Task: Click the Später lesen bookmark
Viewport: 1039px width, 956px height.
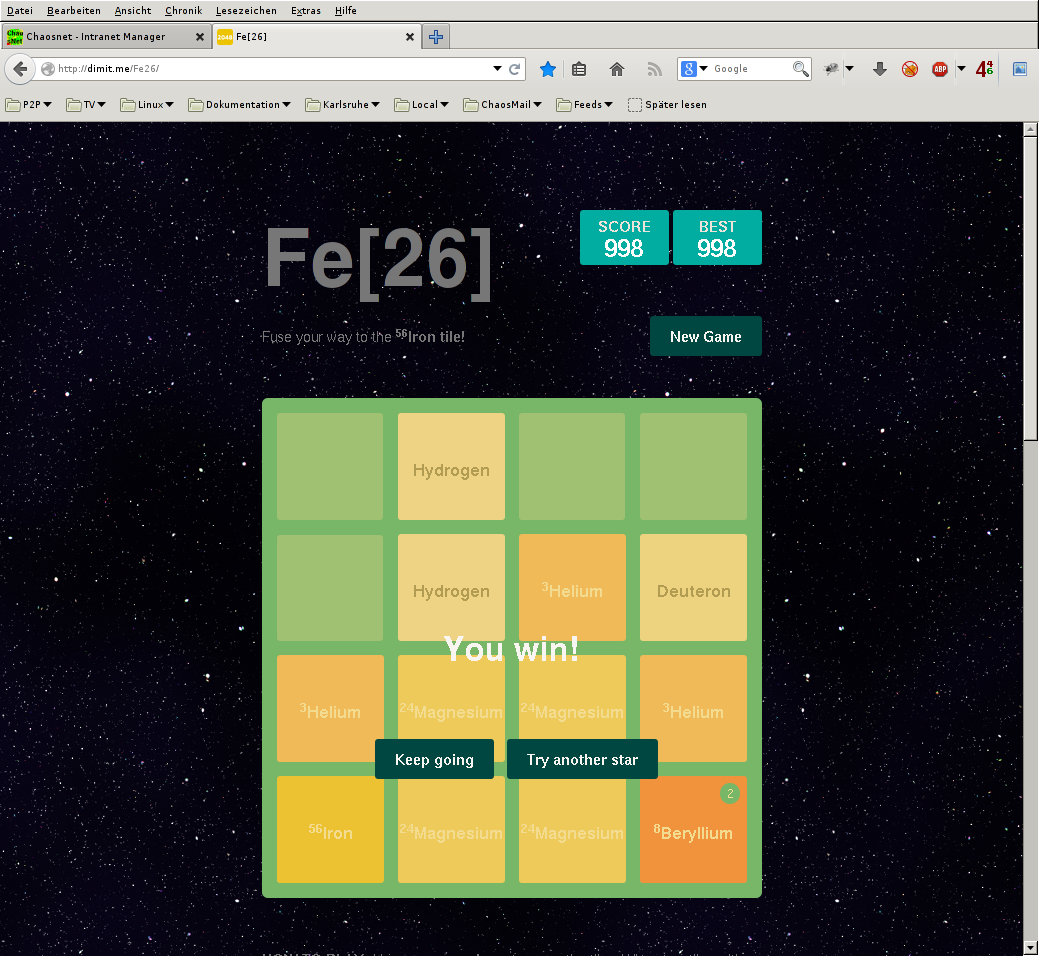Action: 667,104
